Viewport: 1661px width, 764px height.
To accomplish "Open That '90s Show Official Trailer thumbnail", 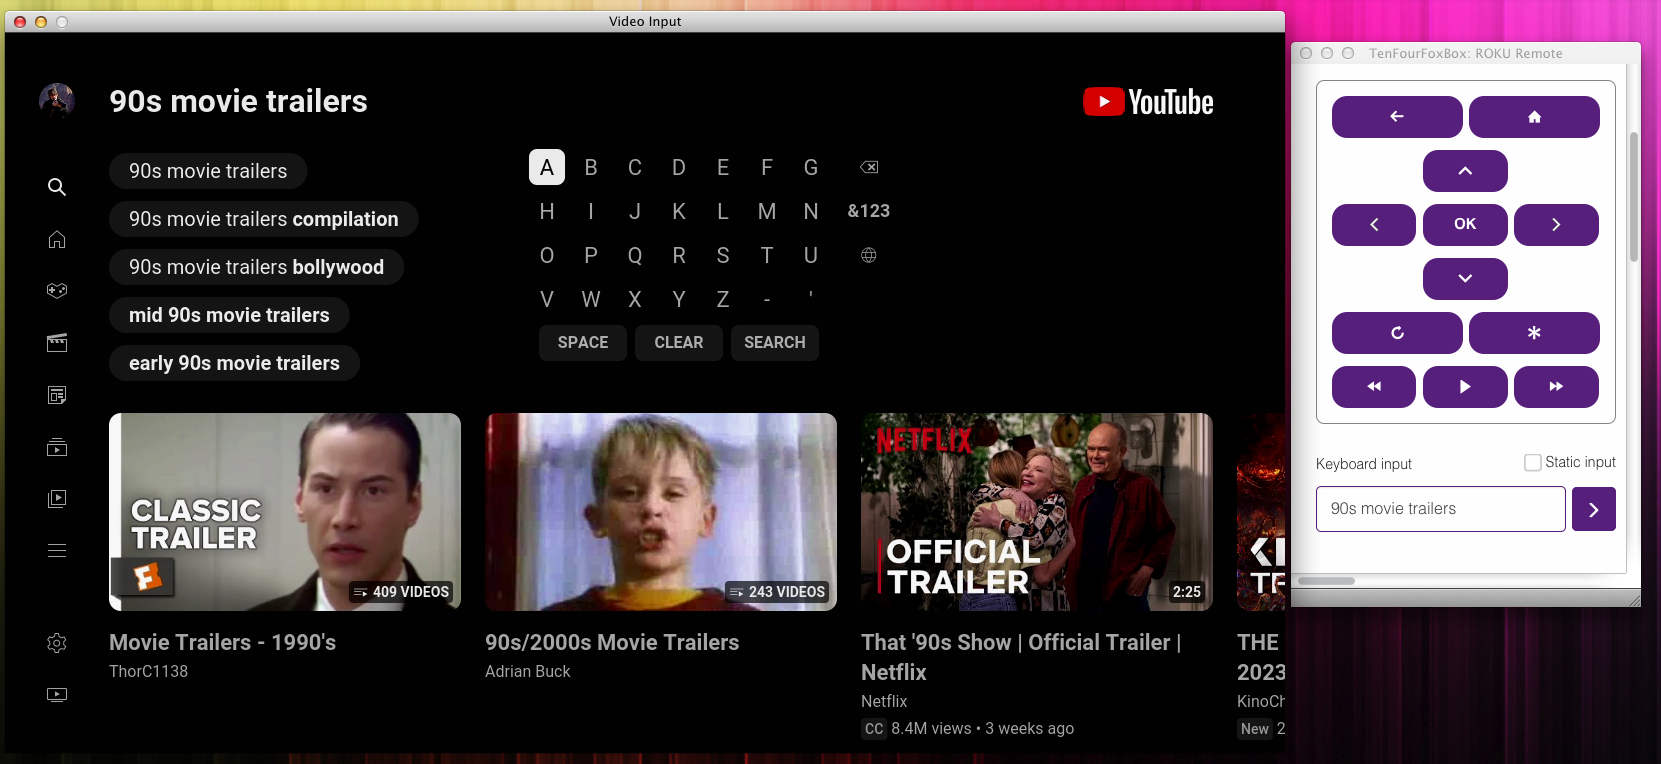I will (1037, 512).
